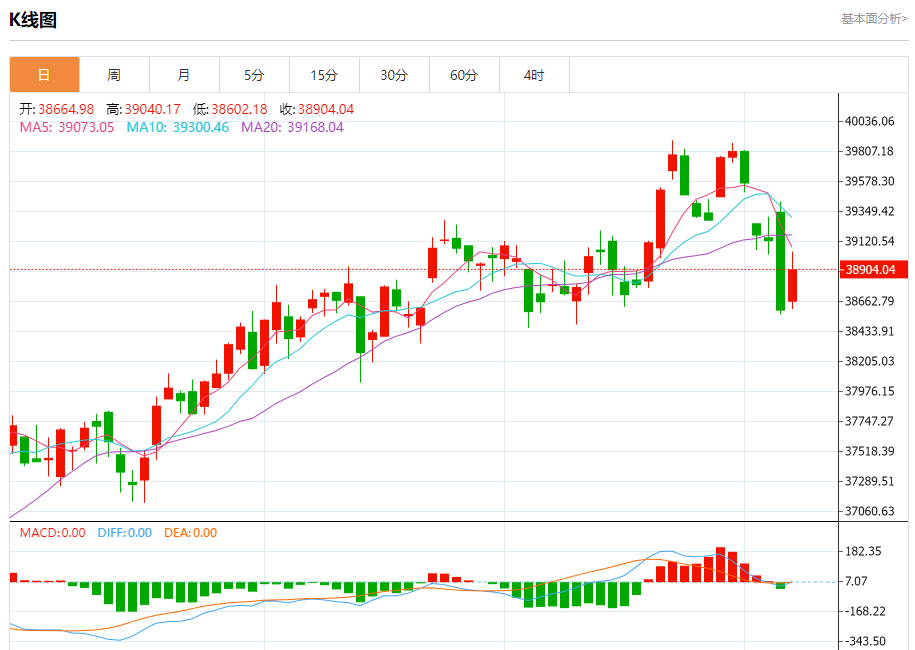Open the 基本面分析> link
Image resolution: width=915 pixels, height=650 pixels.
[874, 19]
